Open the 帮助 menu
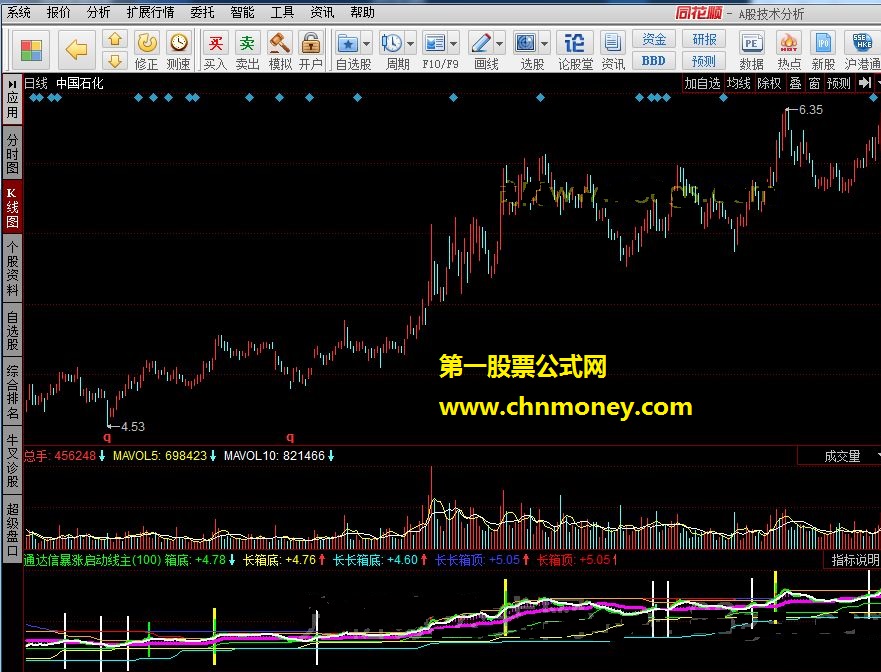The width and height of the screenshot is (881, 672). pyautogui.click(x=362, y=12)
